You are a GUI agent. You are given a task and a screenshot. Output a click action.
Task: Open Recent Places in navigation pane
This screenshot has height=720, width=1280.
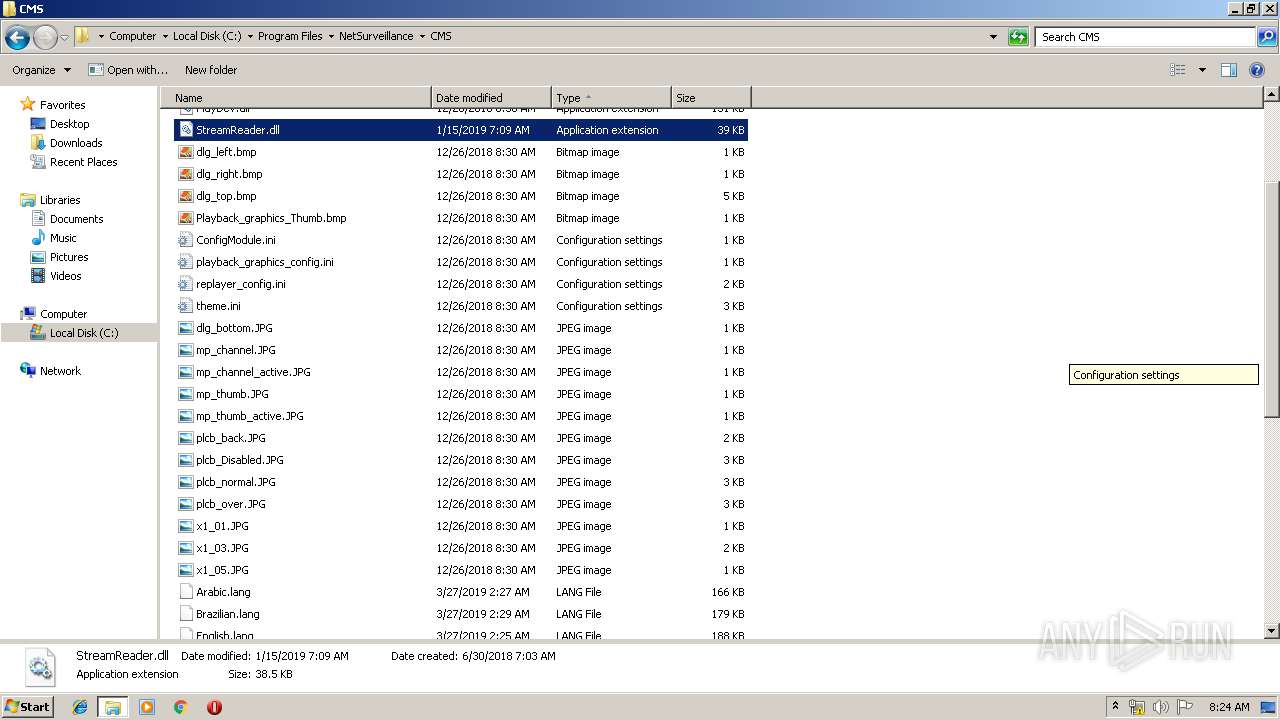tap(83, 162)
